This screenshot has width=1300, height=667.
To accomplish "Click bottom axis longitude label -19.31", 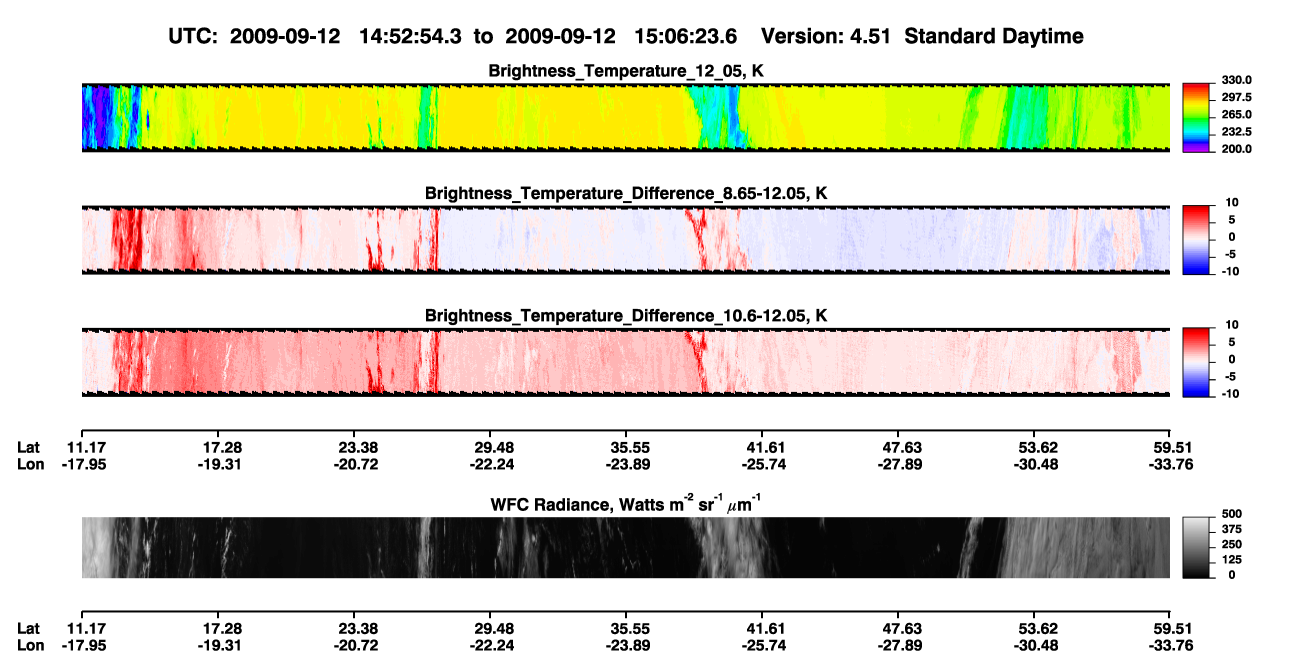I will (222, 645).
